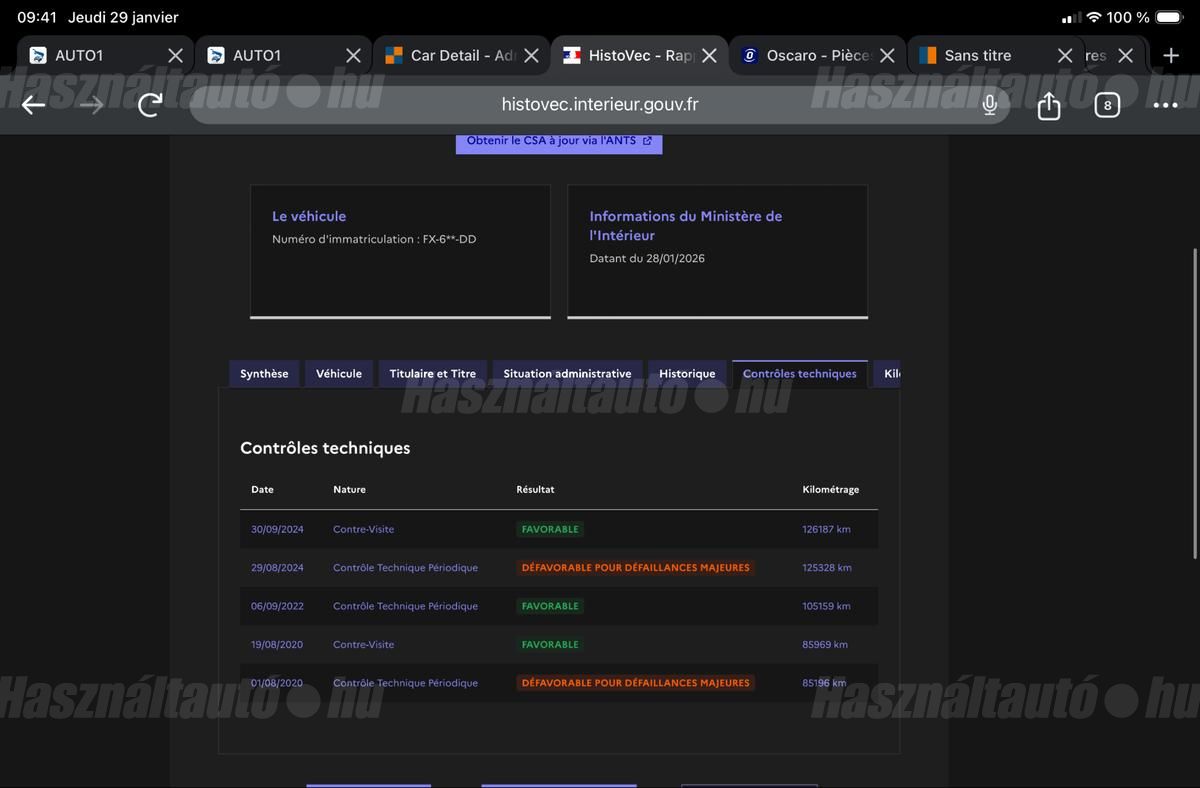Screen dimensions: 1200x788
Task: Tap the Wi-Fi icon in status bar
Action: [x=1093, y=18]
